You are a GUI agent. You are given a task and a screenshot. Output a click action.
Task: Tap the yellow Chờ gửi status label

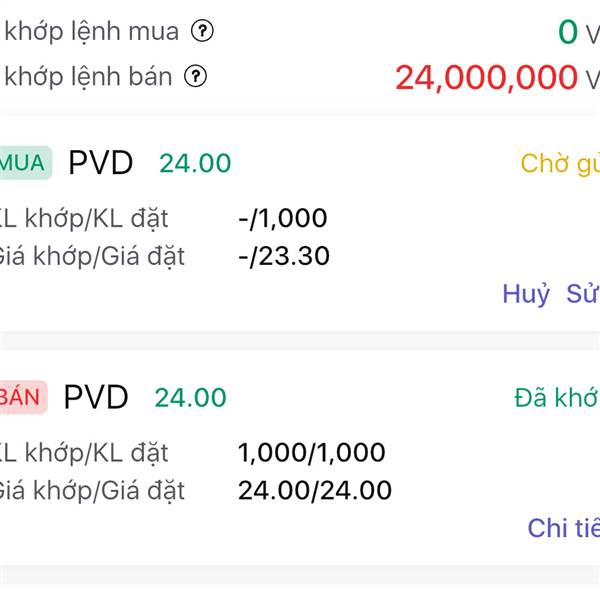(560, 164)
